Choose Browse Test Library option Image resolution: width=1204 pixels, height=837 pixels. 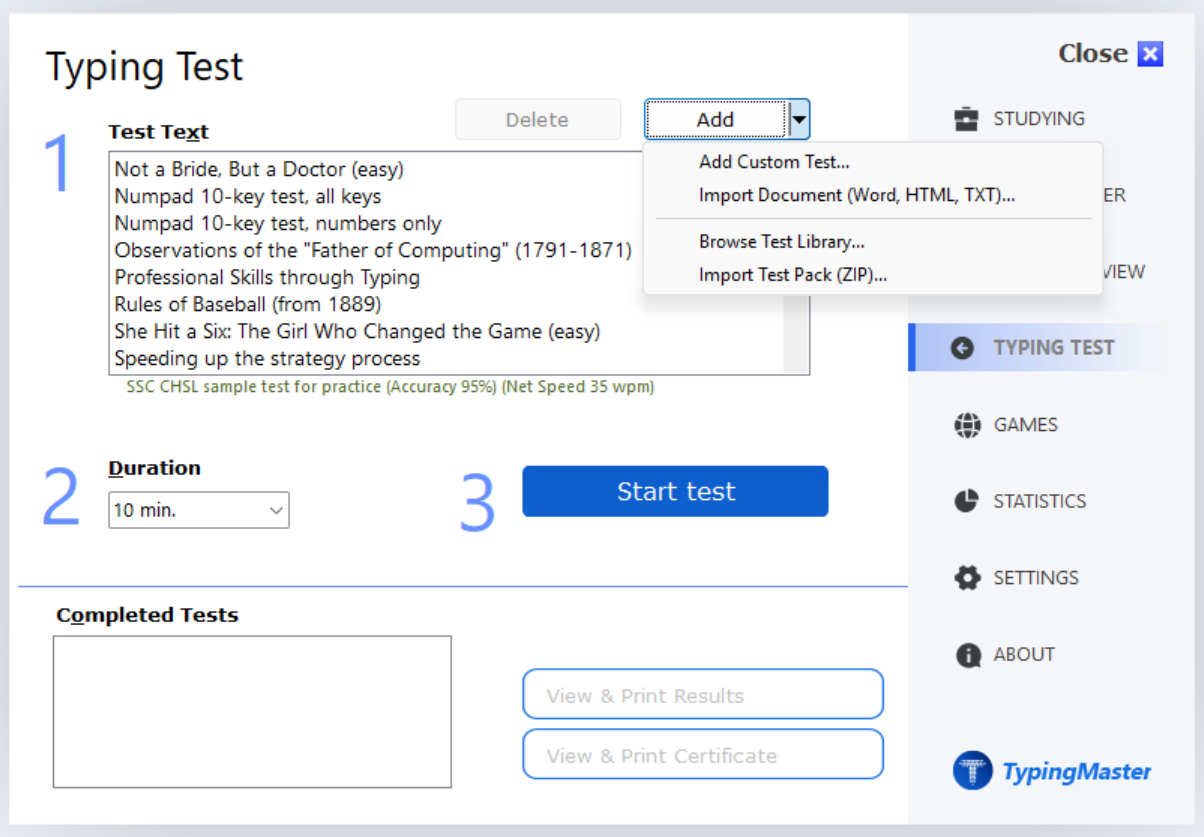tap(781, 242)
